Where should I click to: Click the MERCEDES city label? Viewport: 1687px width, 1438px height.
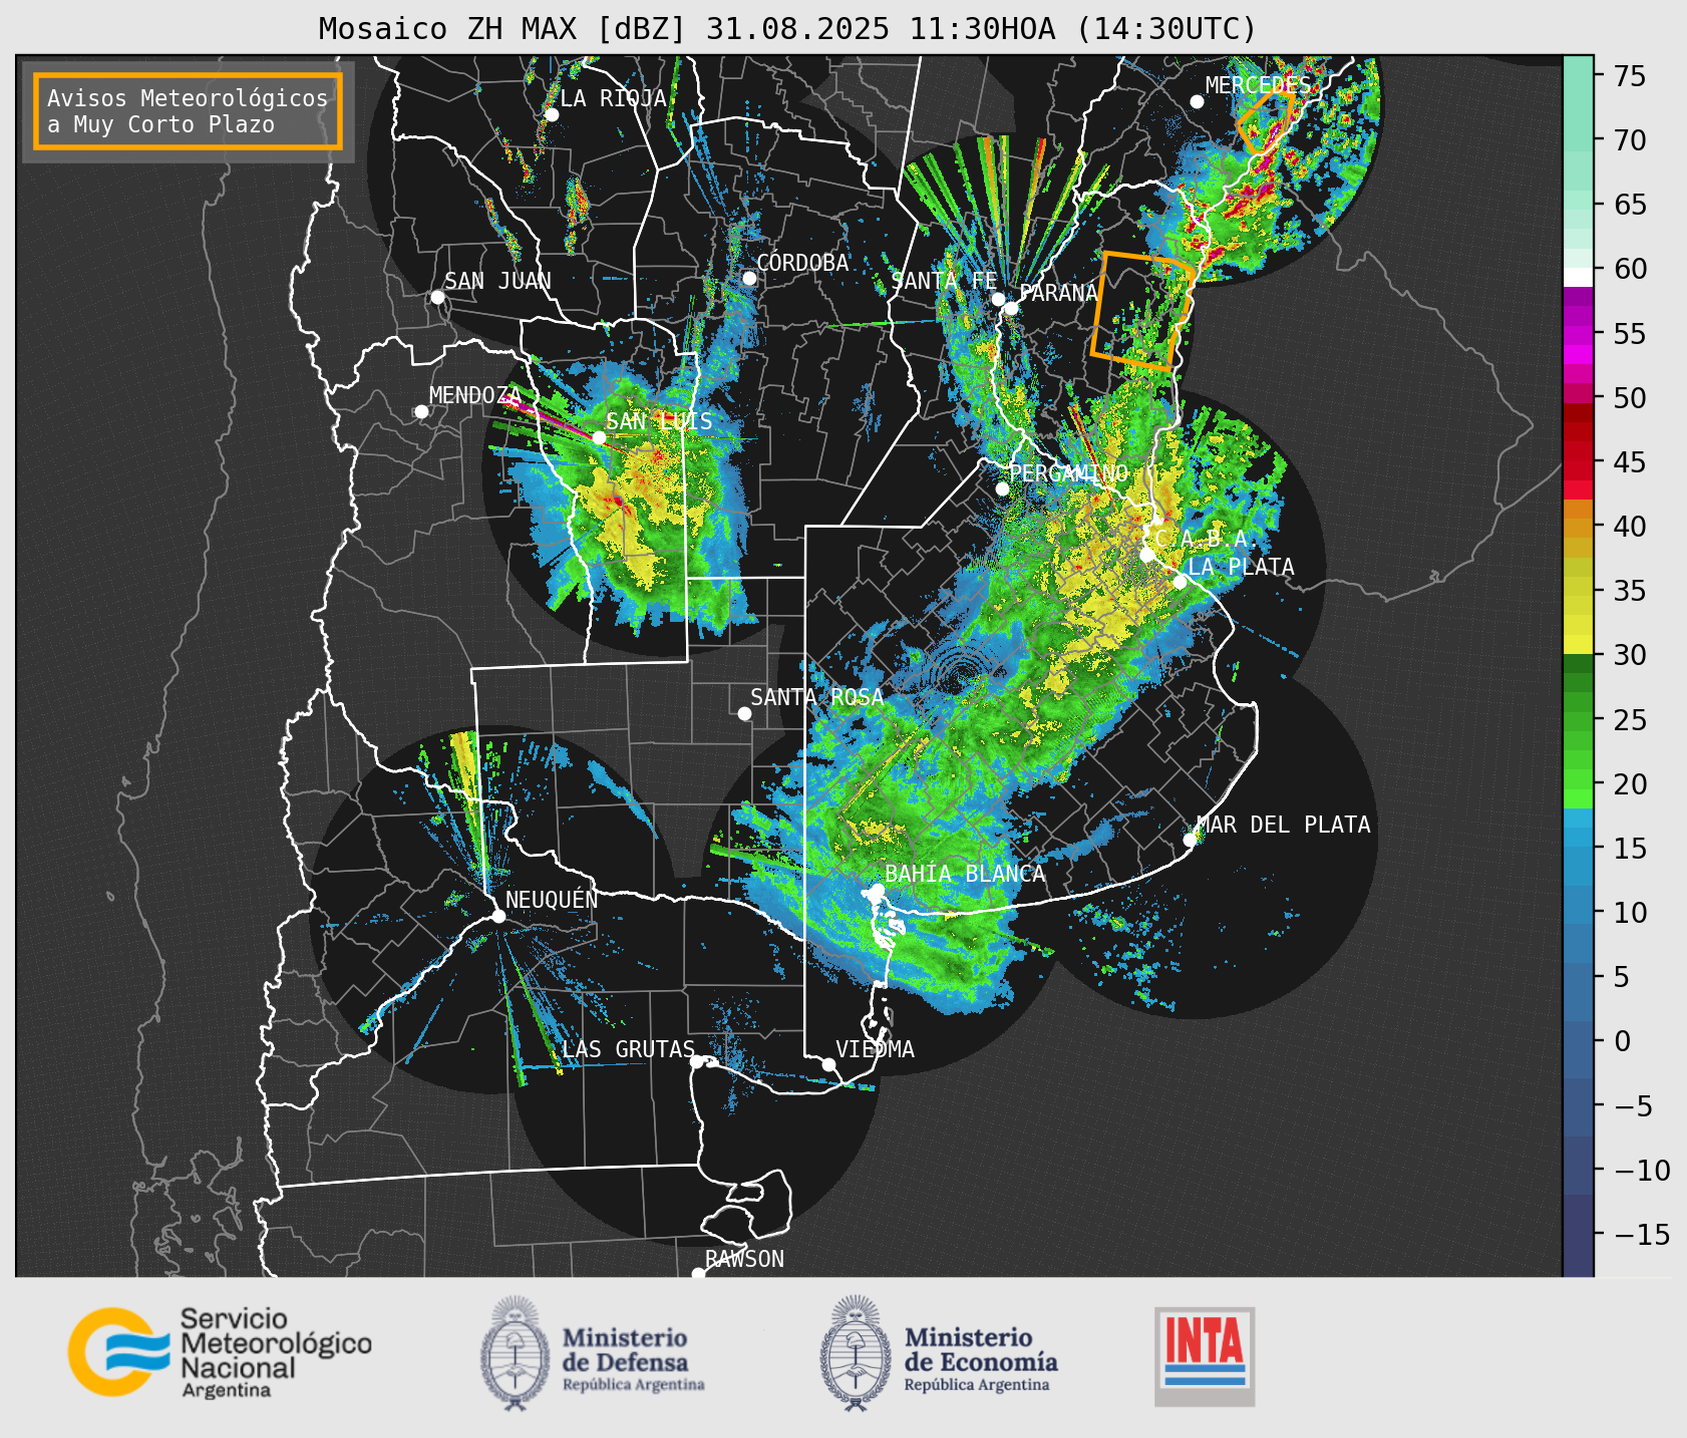pos(1258,85)
